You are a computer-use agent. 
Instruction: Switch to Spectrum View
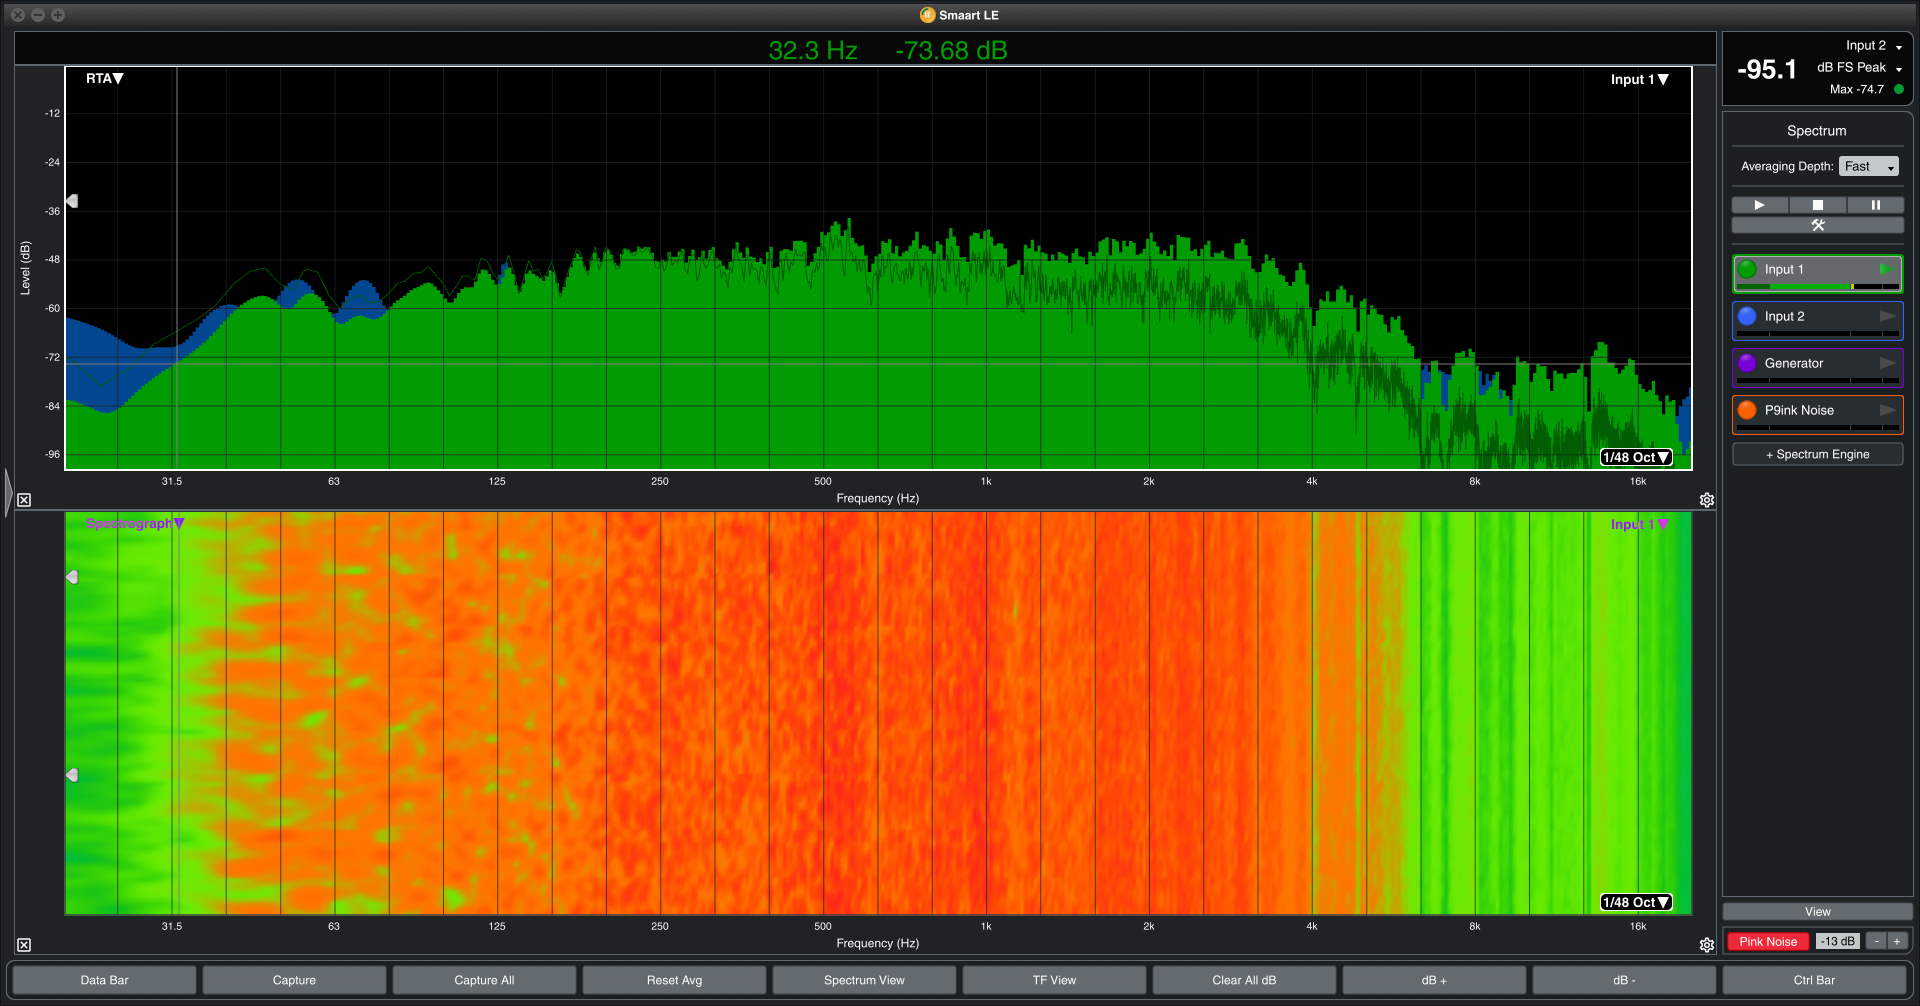click(864, 980)
